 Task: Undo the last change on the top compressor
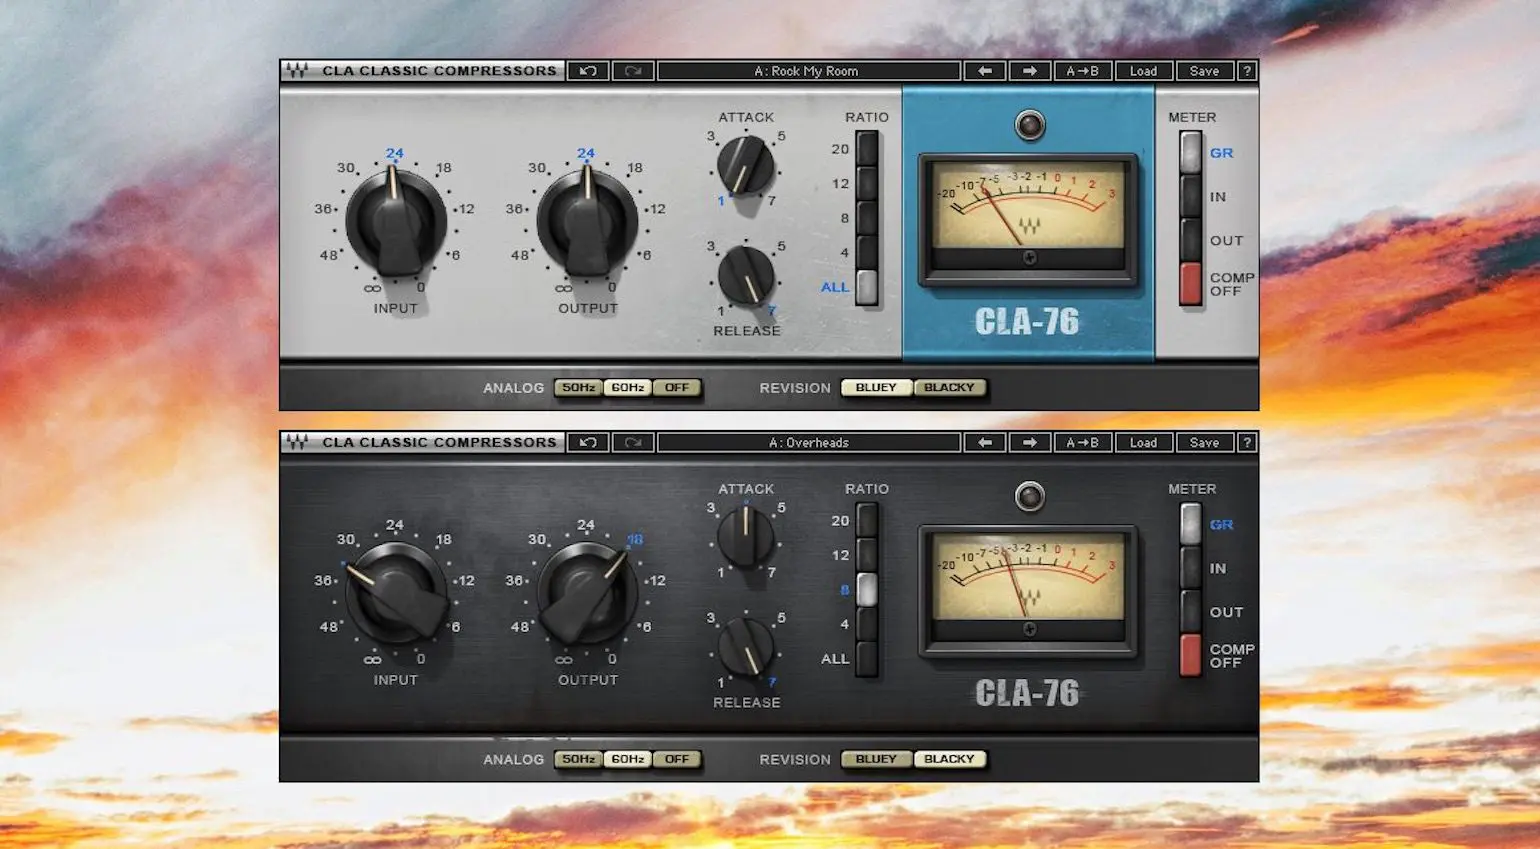coord(587,70)
